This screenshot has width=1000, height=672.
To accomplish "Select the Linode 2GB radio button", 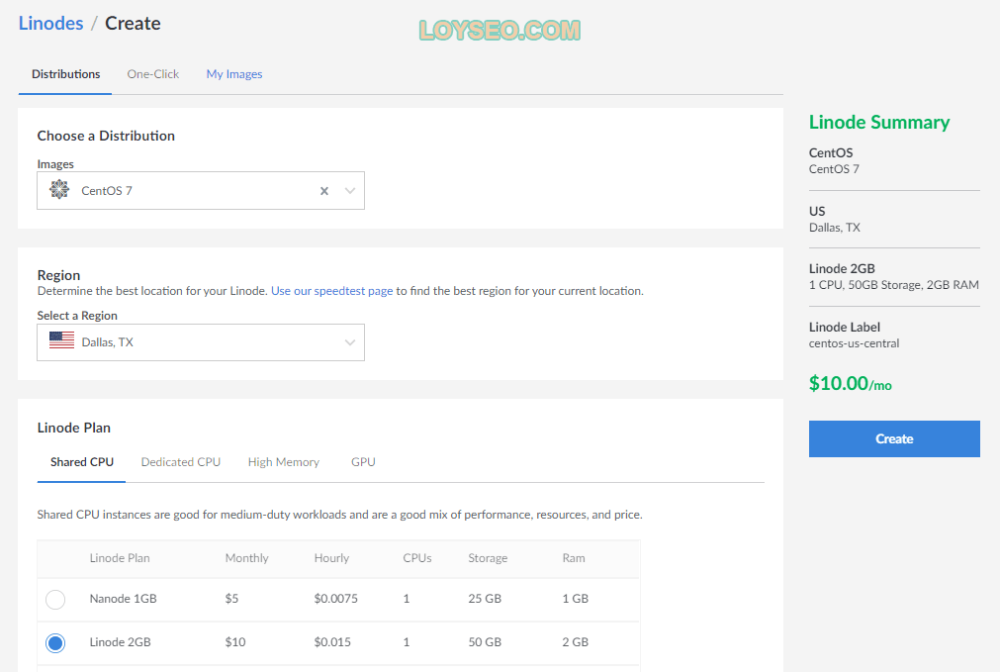I will [55, 643].
